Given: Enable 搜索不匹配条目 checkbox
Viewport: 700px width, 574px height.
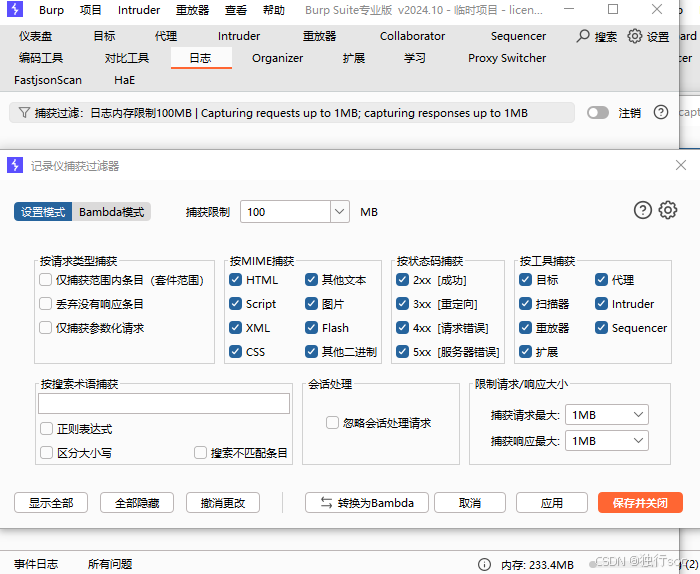Looking at the screenshot, I should click(200, 453).
